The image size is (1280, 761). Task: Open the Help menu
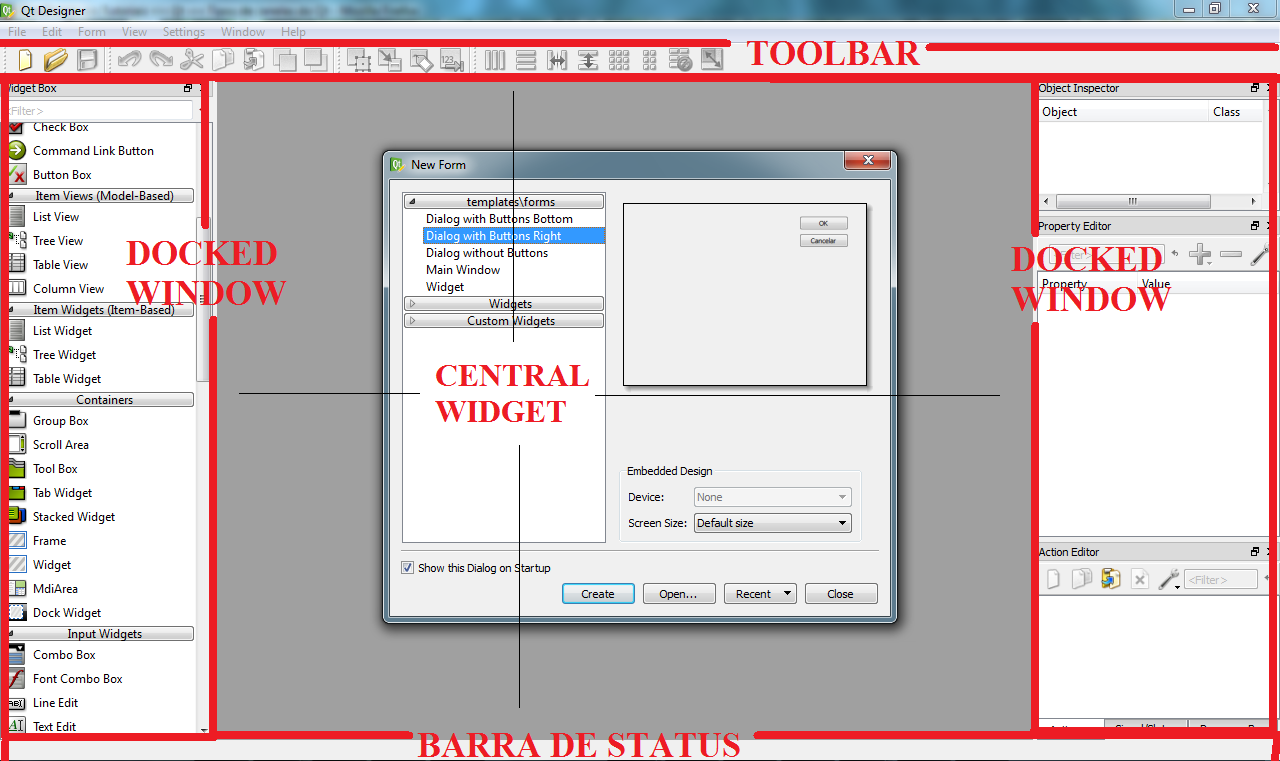(293, 32)
